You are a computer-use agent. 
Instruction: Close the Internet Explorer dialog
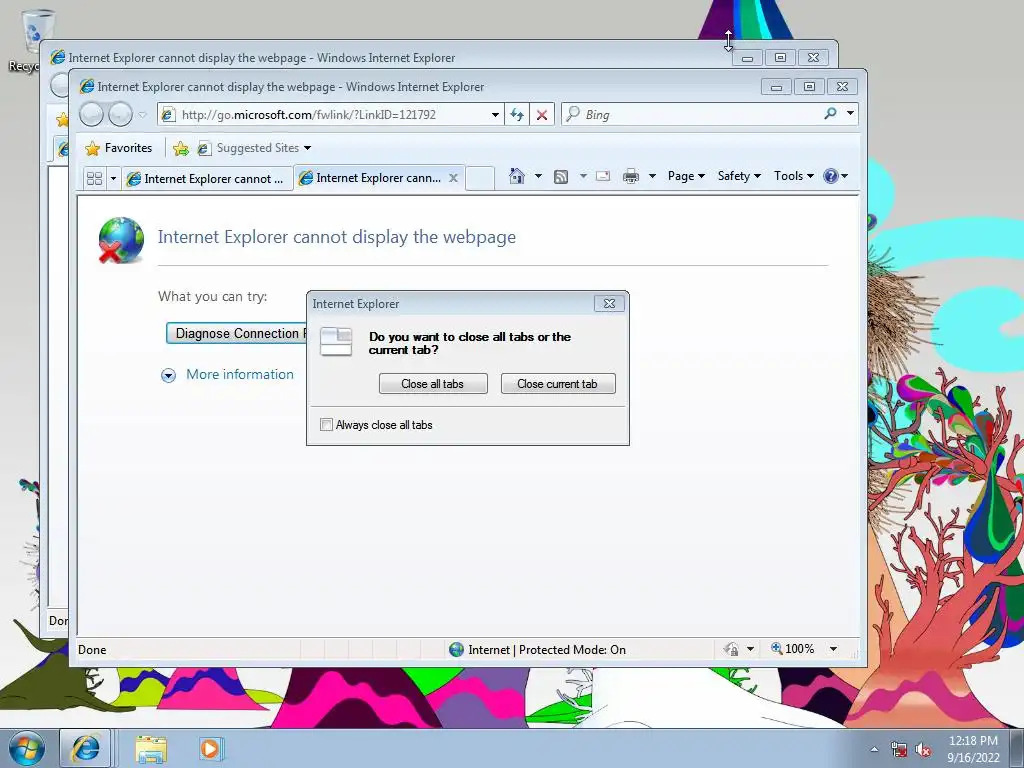[x=609, y=304]
